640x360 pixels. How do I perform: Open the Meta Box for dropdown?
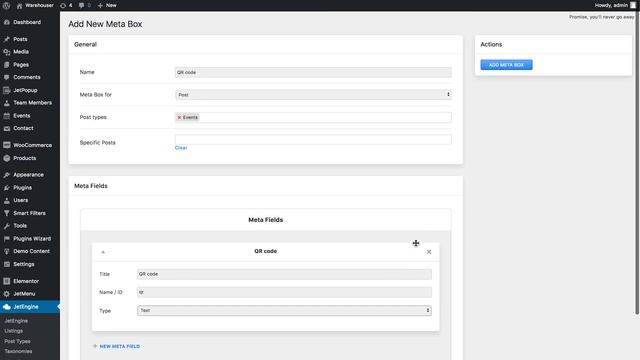click(313, 95)
